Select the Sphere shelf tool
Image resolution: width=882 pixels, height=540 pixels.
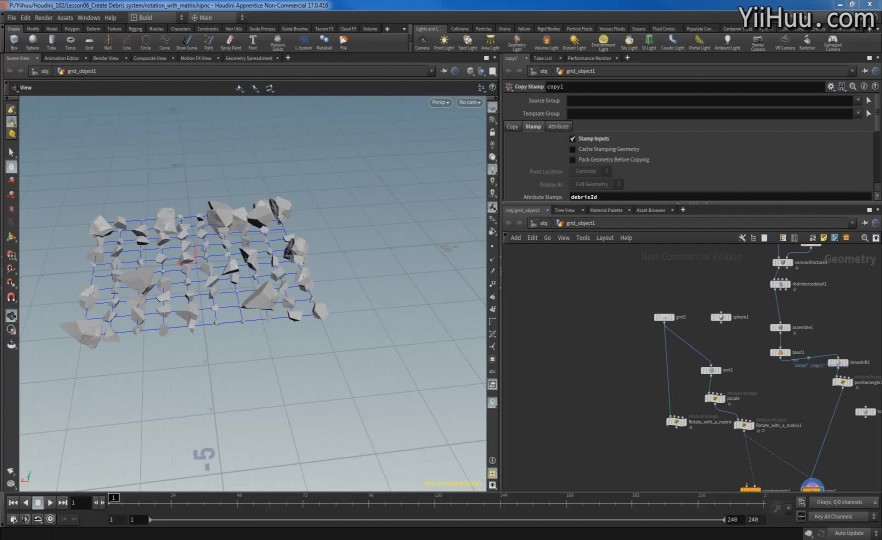[33, 42]
